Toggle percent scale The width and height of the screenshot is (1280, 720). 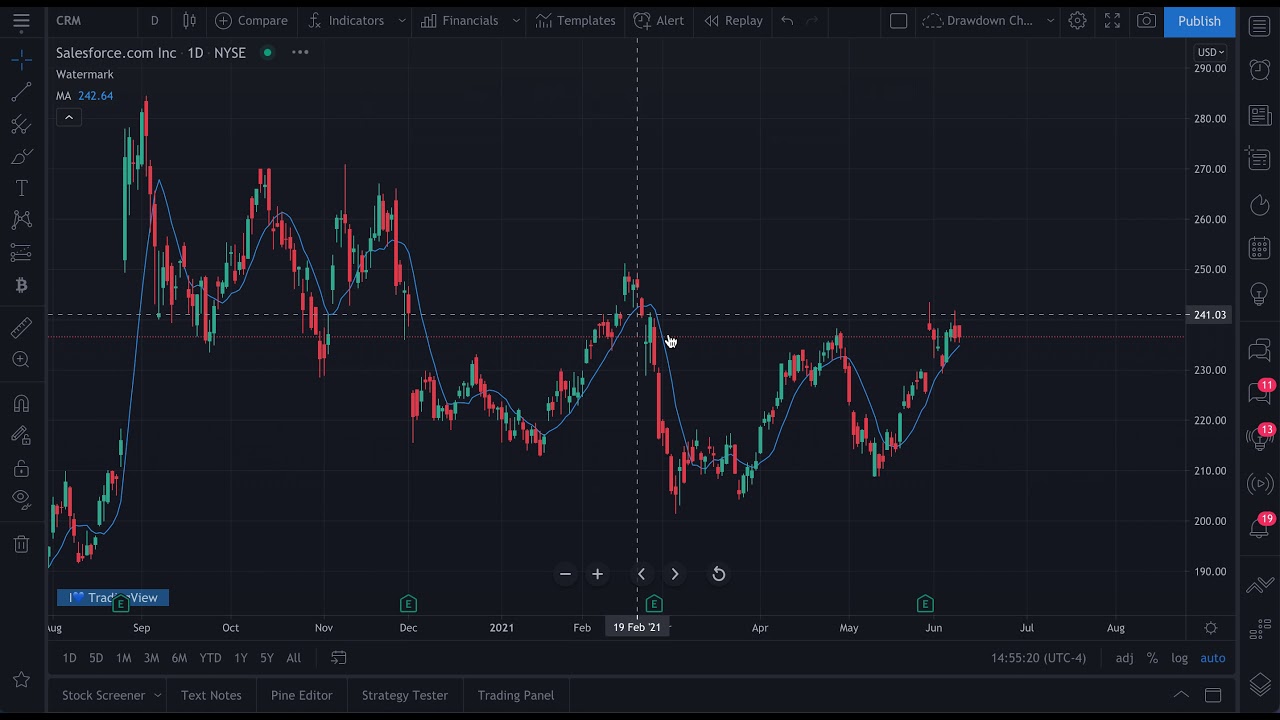coord(1152,657)
